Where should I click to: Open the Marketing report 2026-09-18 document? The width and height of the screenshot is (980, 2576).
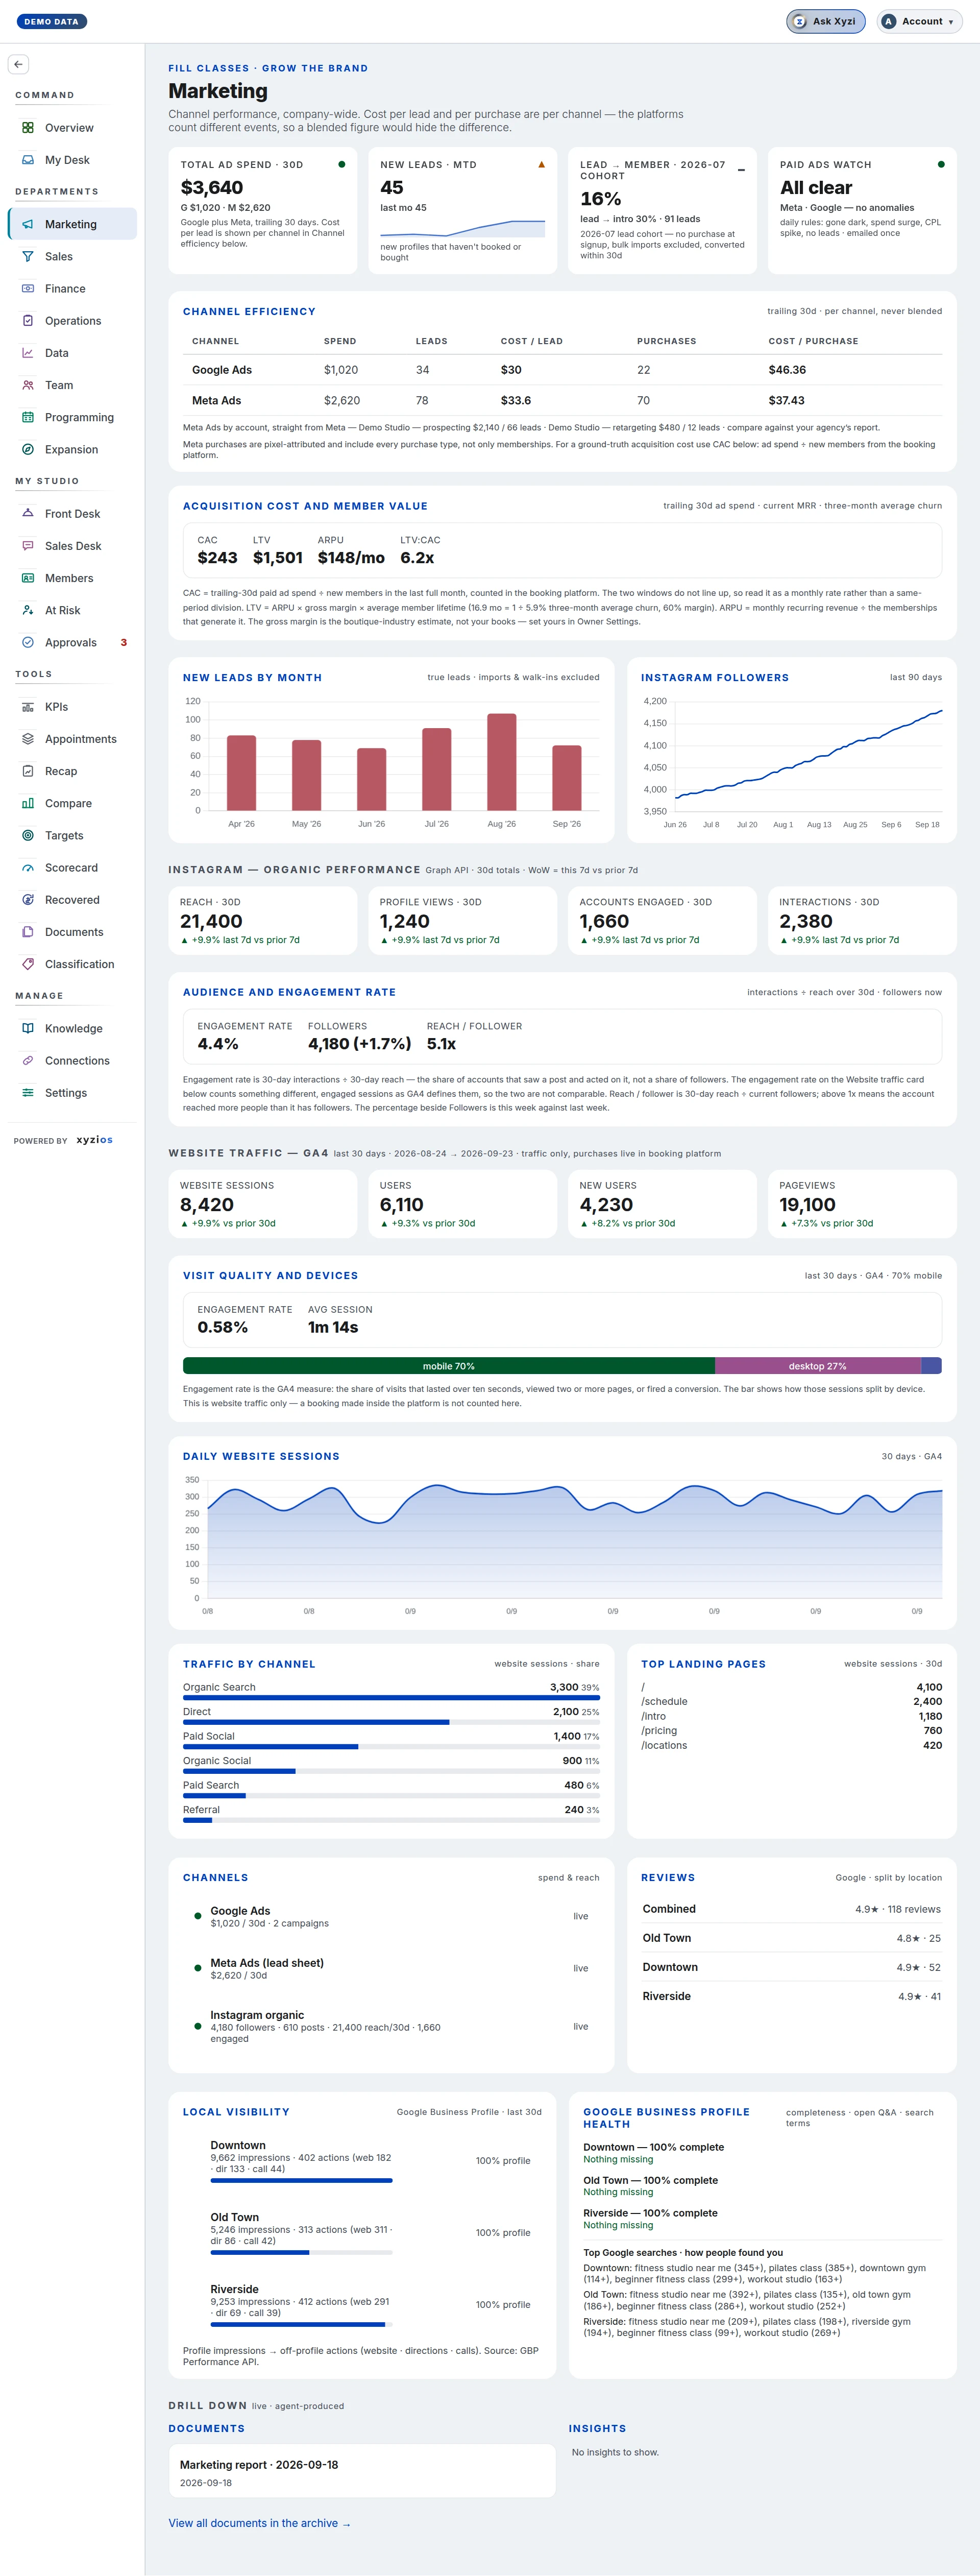point(362,2470)
